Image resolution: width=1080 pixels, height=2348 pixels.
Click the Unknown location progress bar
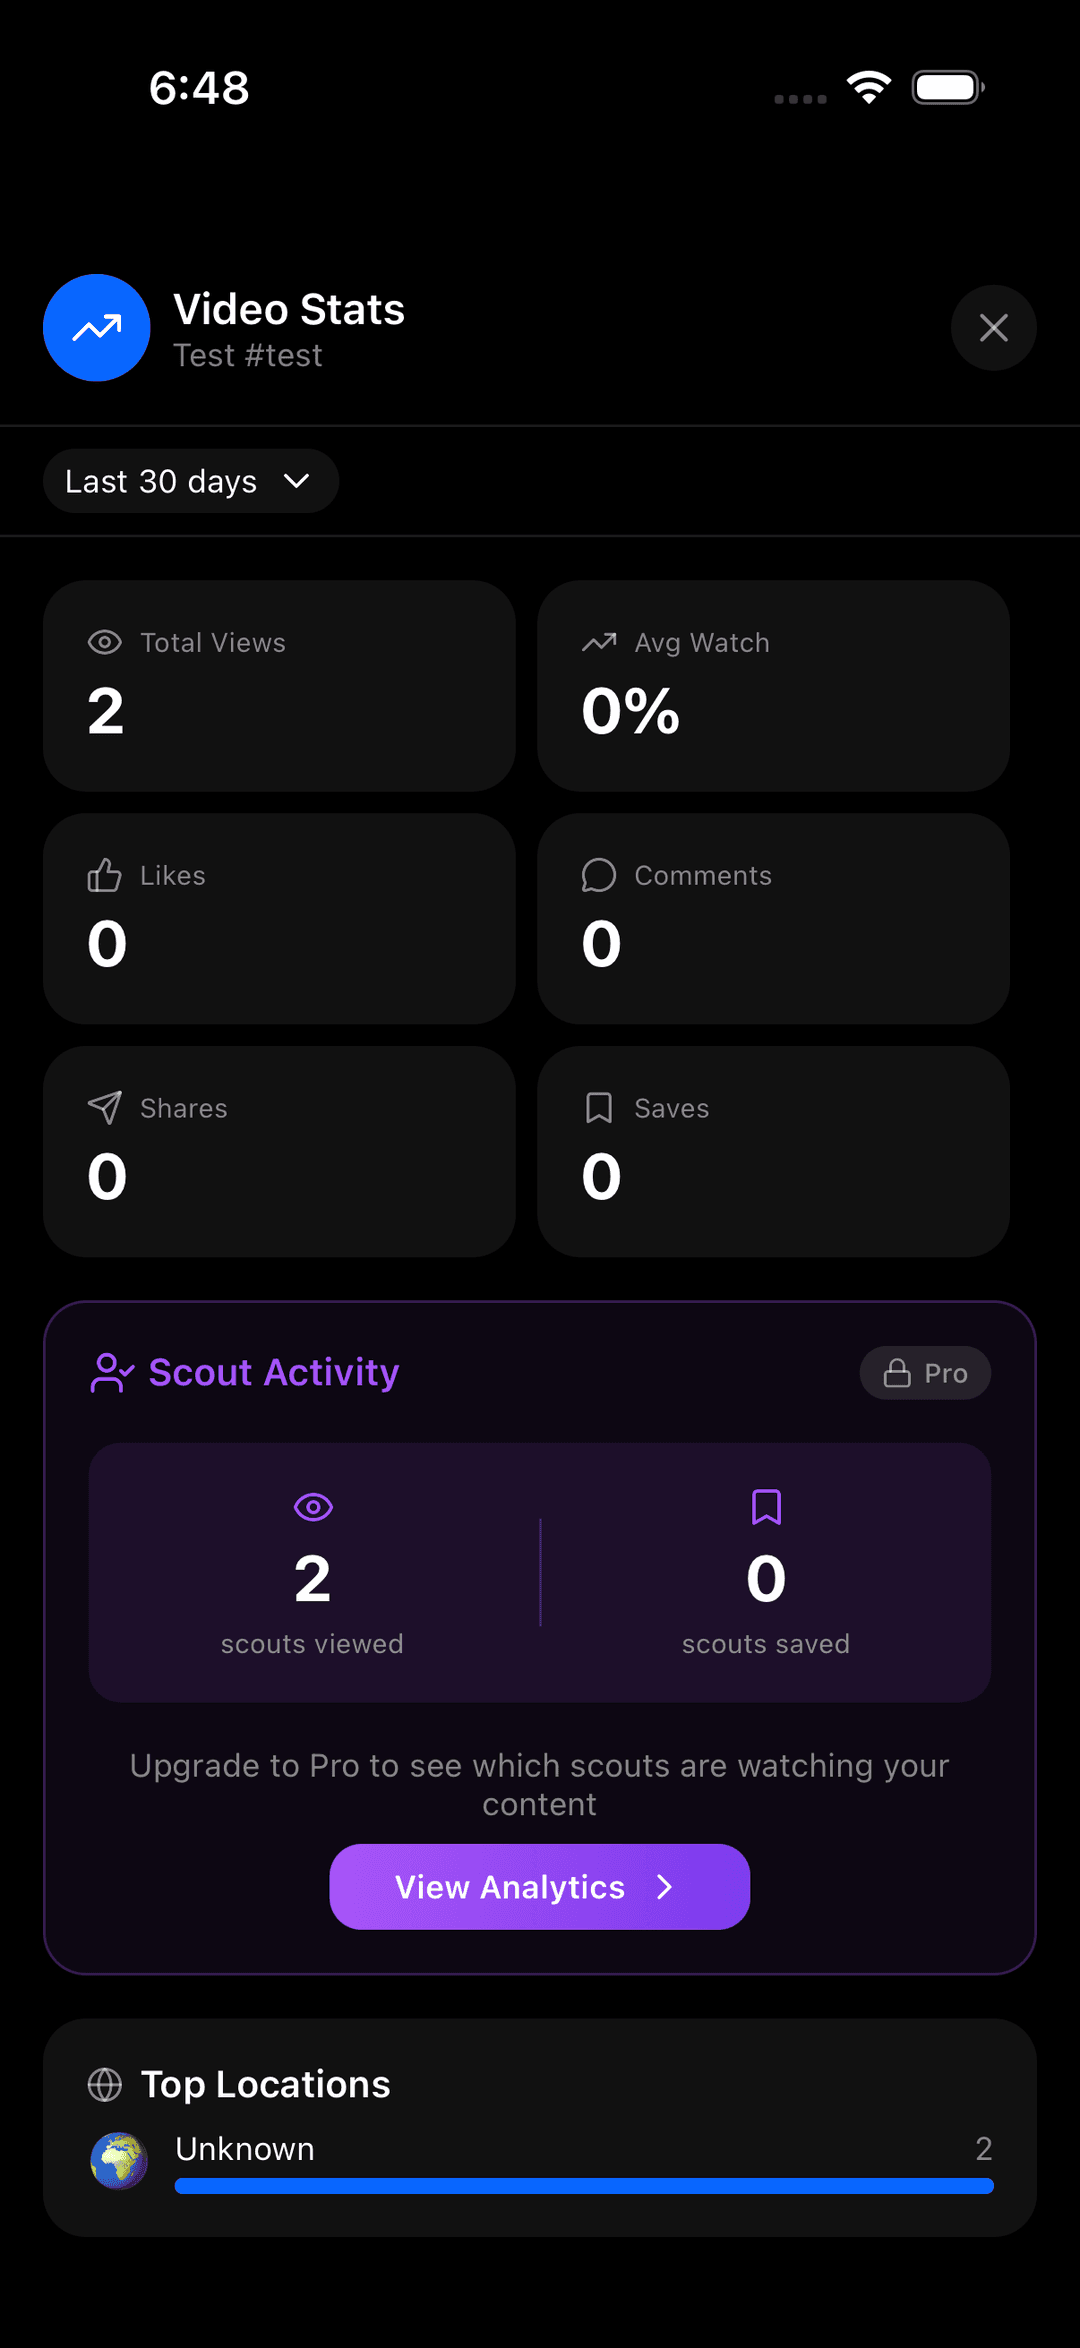(x=584, y=2186)
